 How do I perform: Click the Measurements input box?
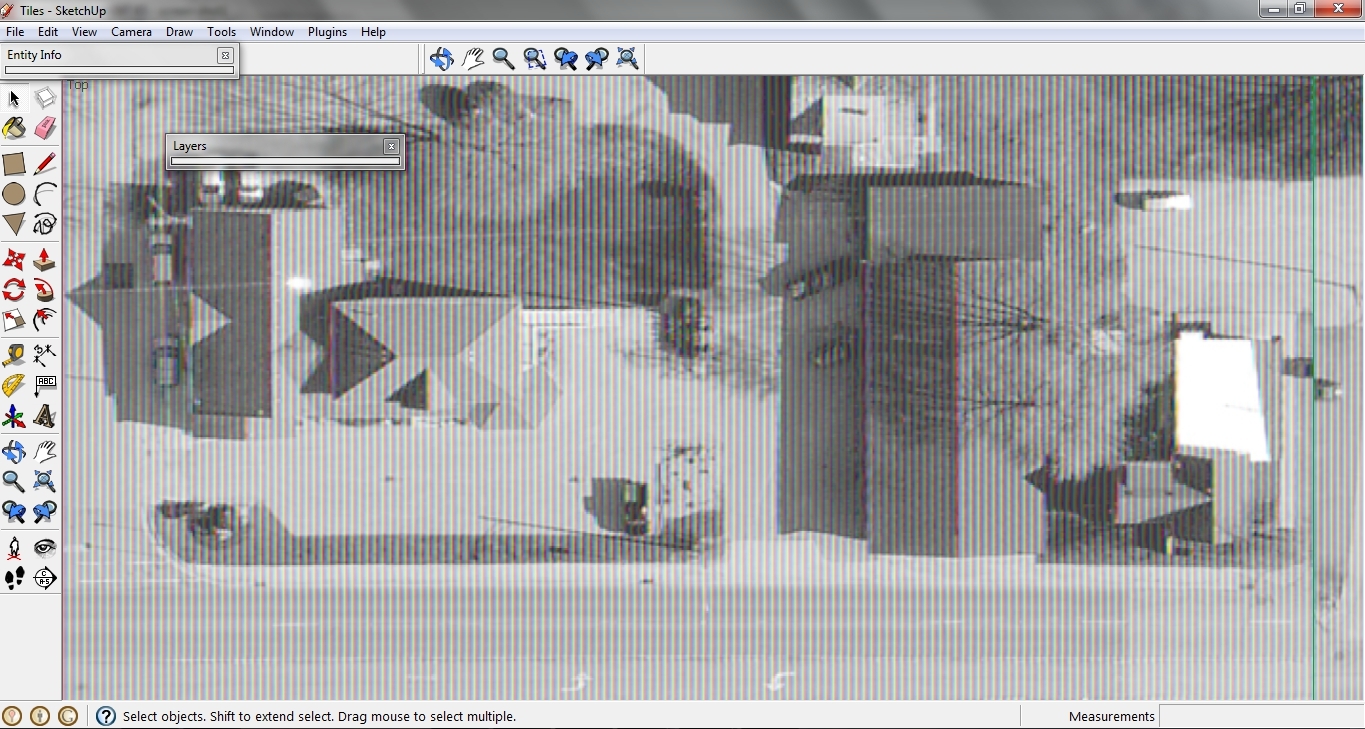1260,716
